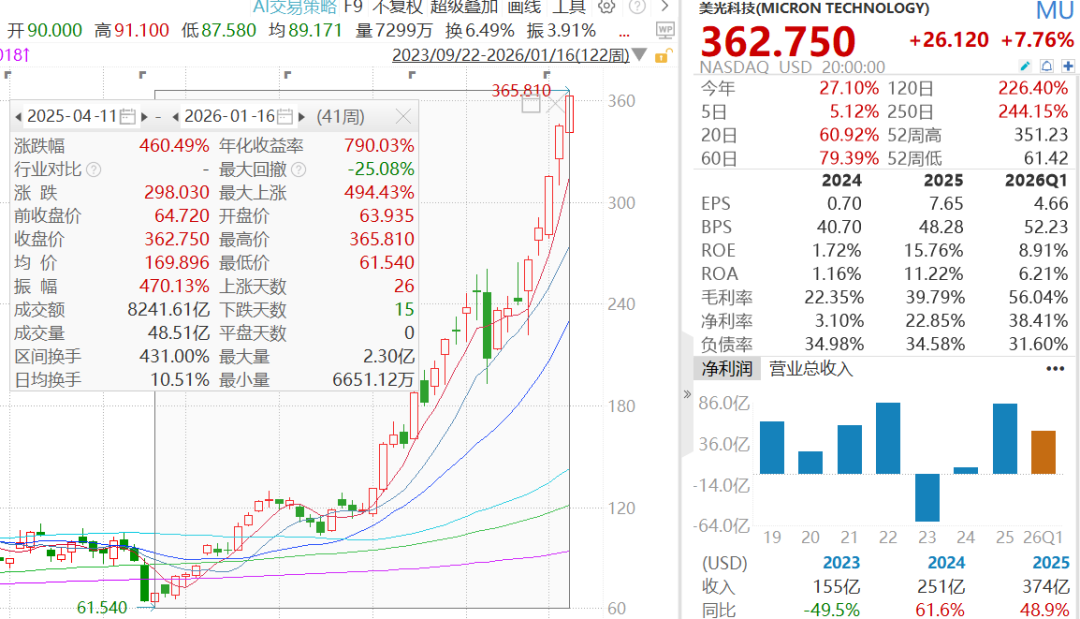Click the orange 26Q1 profit bar
Viewport: 1080px width, 619px height.
tap(1043, 452)
